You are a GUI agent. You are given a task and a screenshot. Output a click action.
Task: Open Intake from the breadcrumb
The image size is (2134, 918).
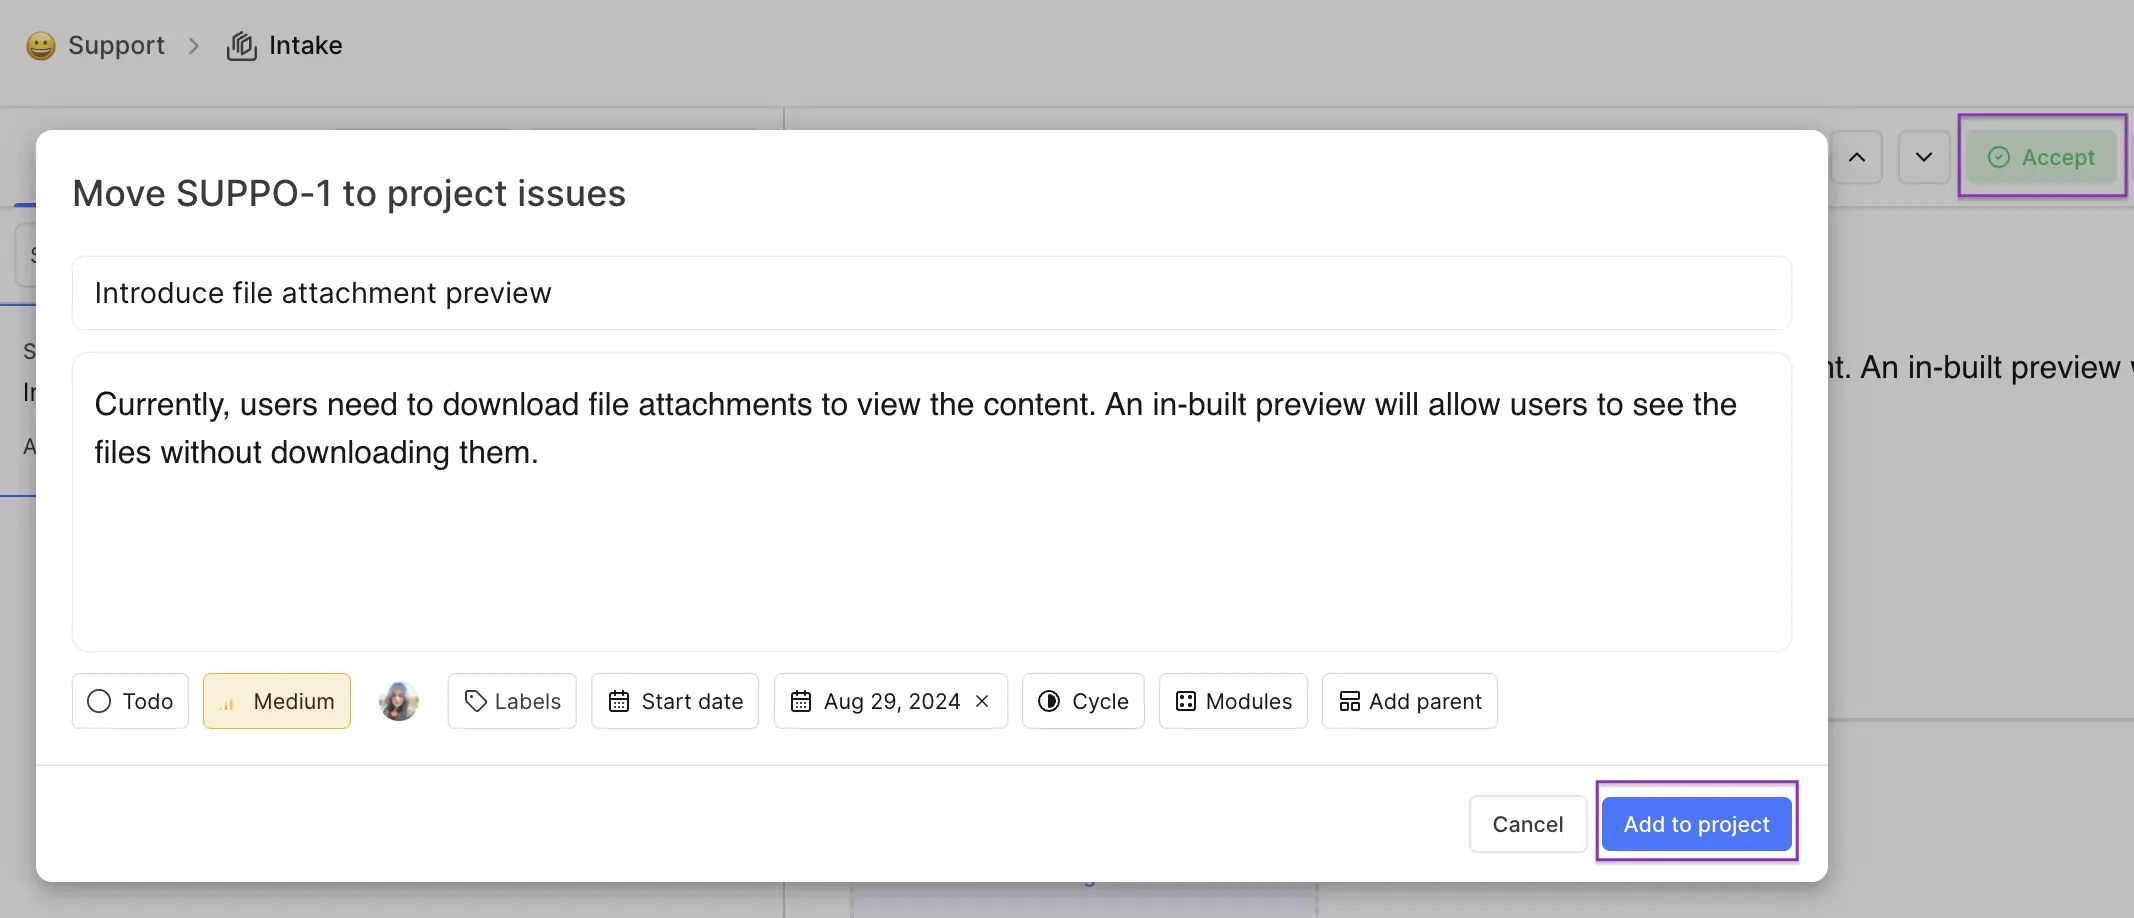click(x=306, y=46)
